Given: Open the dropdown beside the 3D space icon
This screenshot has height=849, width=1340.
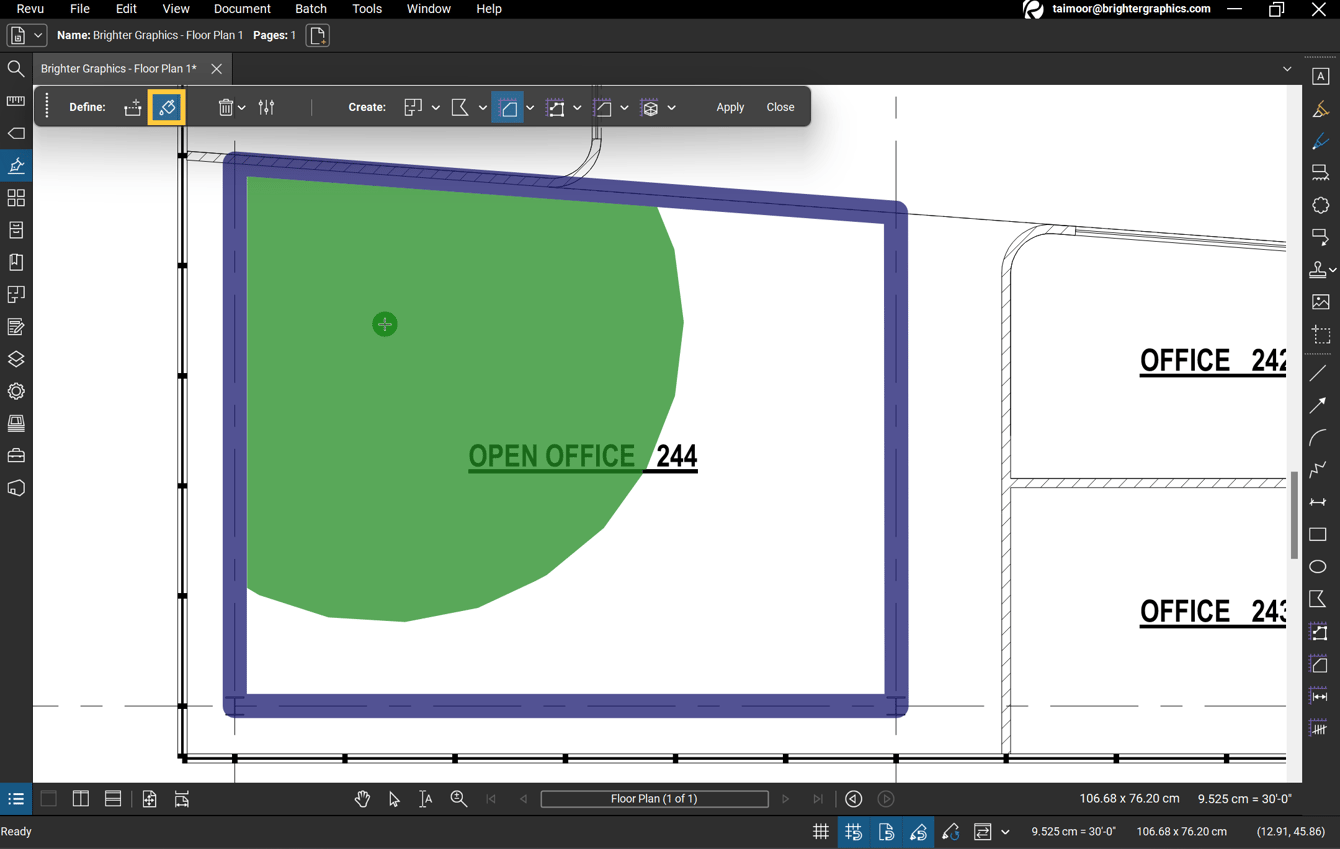Looking at the screenshot, I should pyautogui.click(x=671, y=107).
